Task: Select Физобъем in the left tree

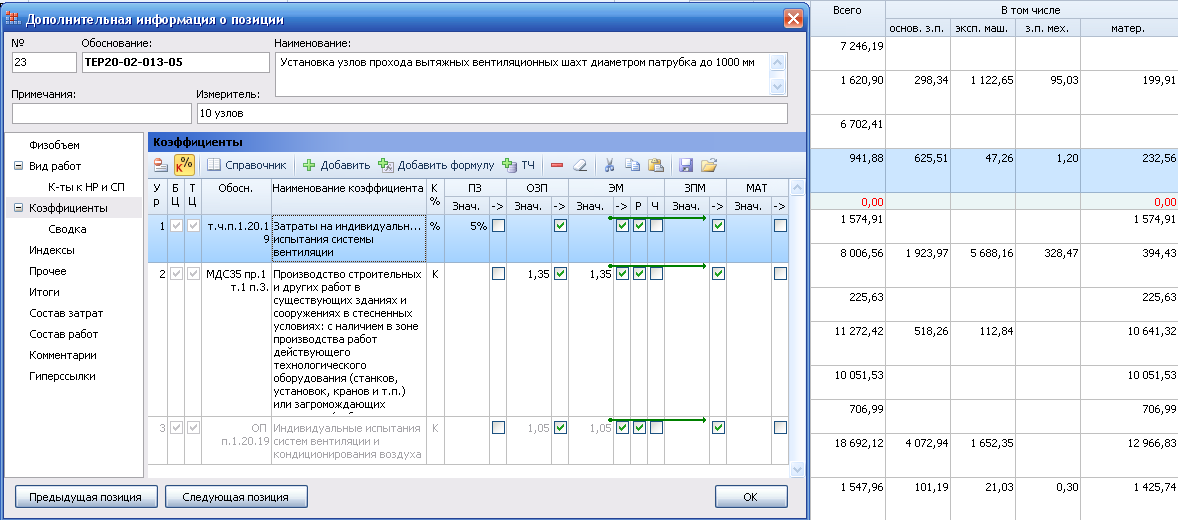Action: pyautogui.click(x=54, y=145)
